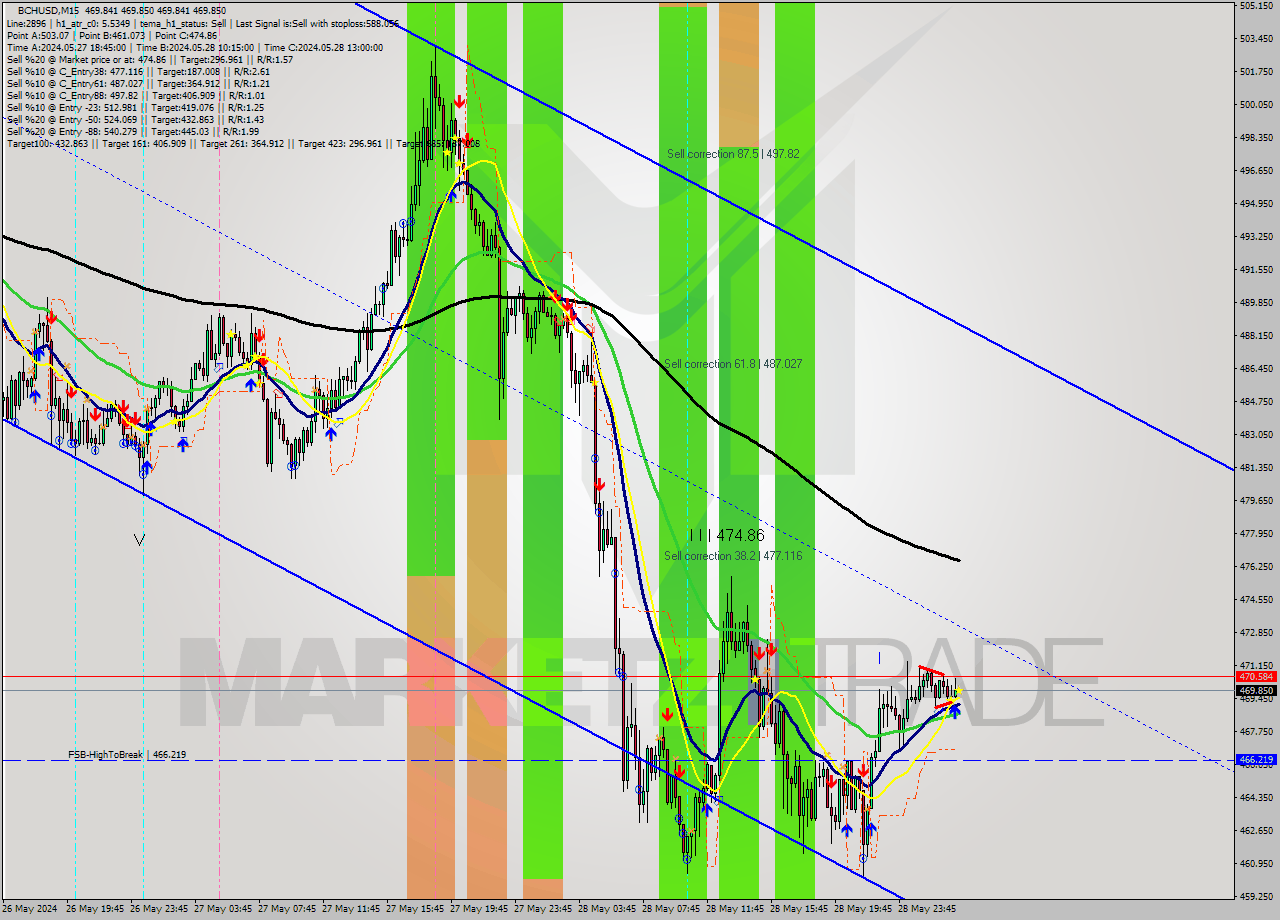
Task: Select the 'Sell %20 @ Entry -88: 540.279' line
Action: (x=132, y=131)
